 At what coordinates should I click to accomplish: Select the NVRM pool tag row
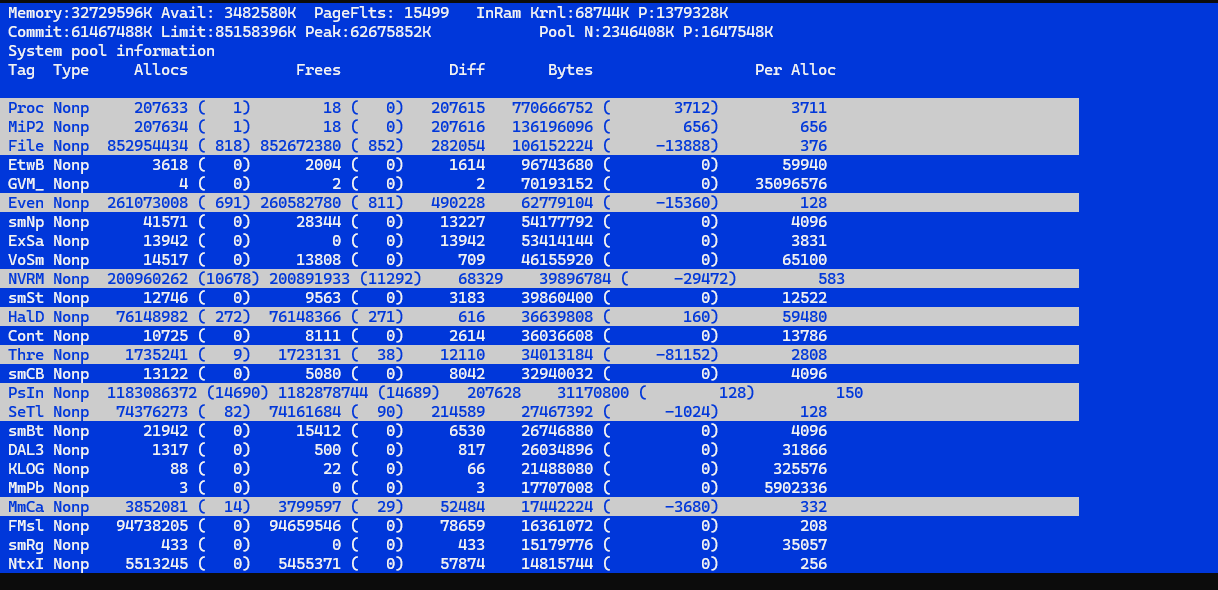[x=25, y=278]
